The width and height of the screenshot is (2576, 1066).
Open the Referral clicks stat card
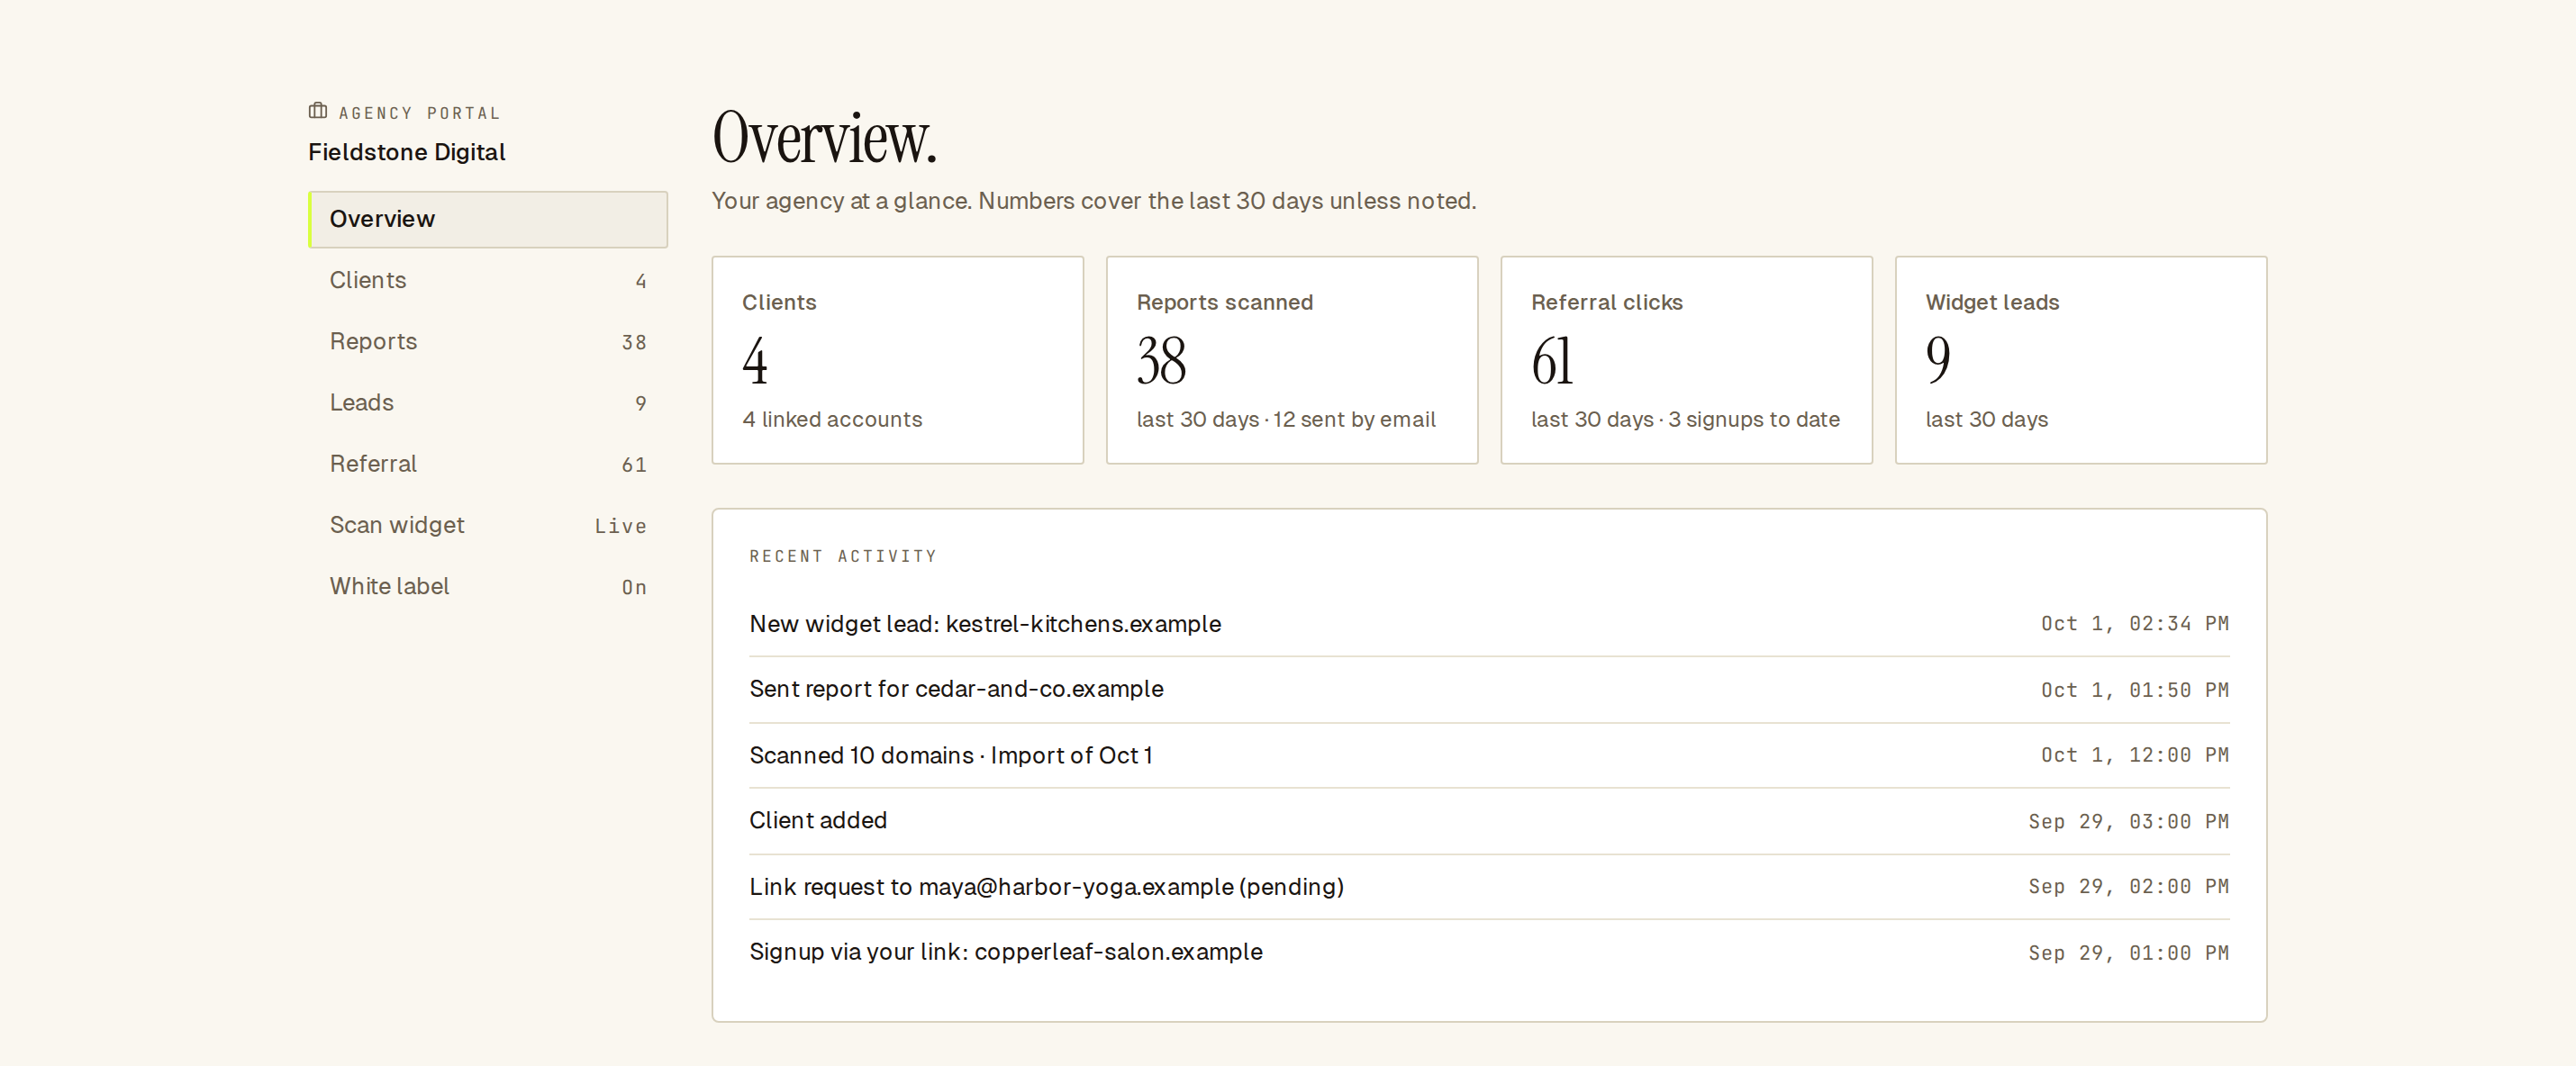(1687, 360)
